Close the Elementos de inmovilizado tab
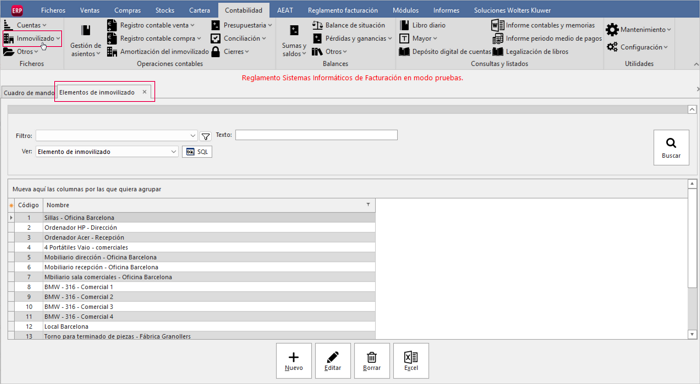 [x=144, y=92]
